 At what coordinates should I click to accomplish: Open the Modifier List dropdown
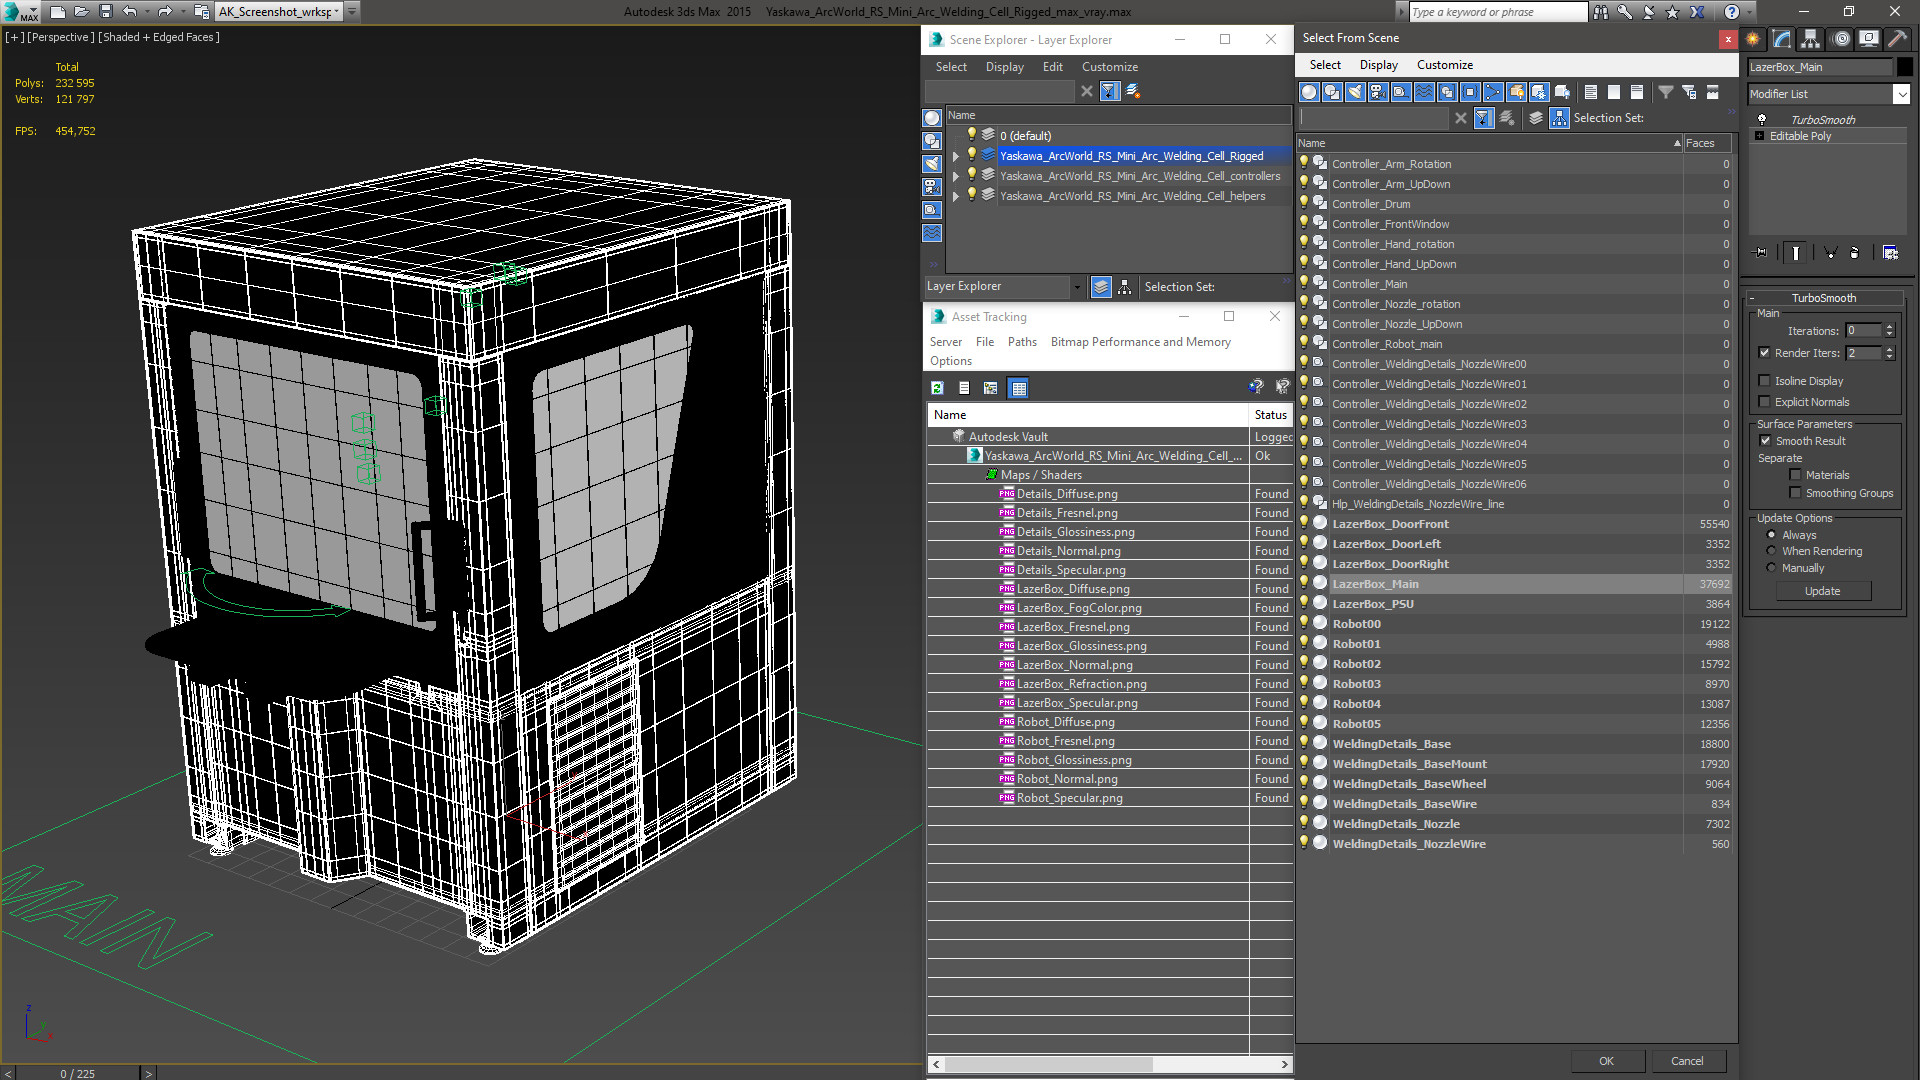(x=1901, y=94)
